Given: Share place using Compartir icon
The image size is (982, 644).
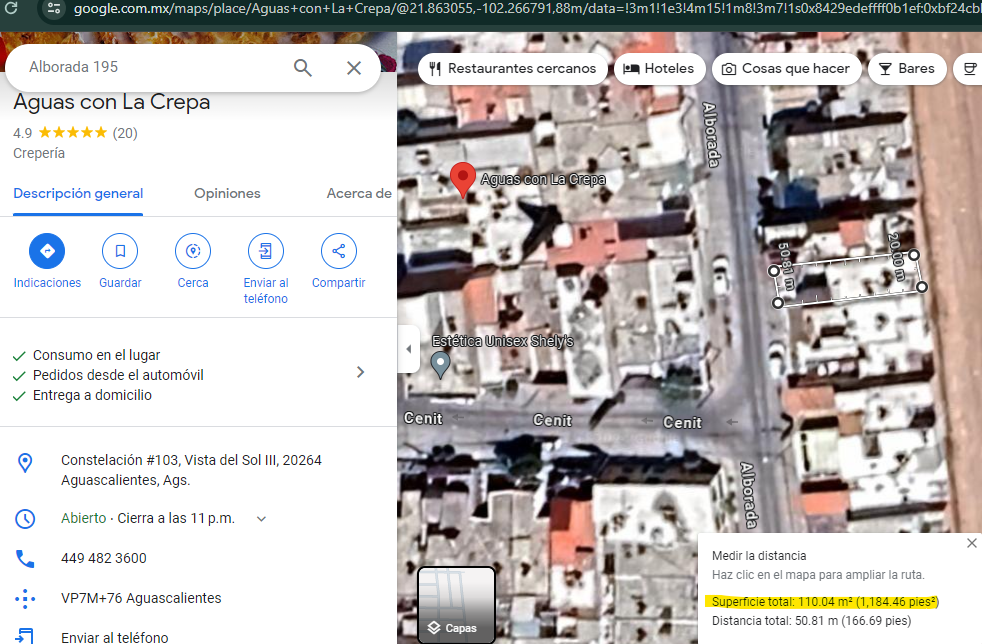Looking at the screenshot, I should pyautogui.click(x=339, y=250).
